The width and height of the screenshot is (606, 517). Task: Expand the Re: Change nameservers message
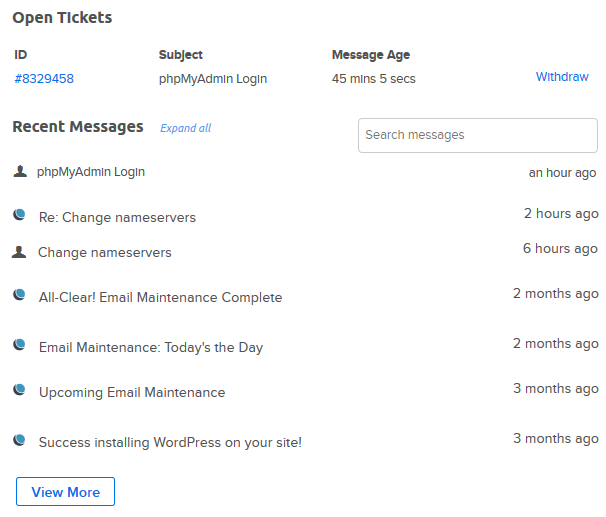[x=117, y=217]
